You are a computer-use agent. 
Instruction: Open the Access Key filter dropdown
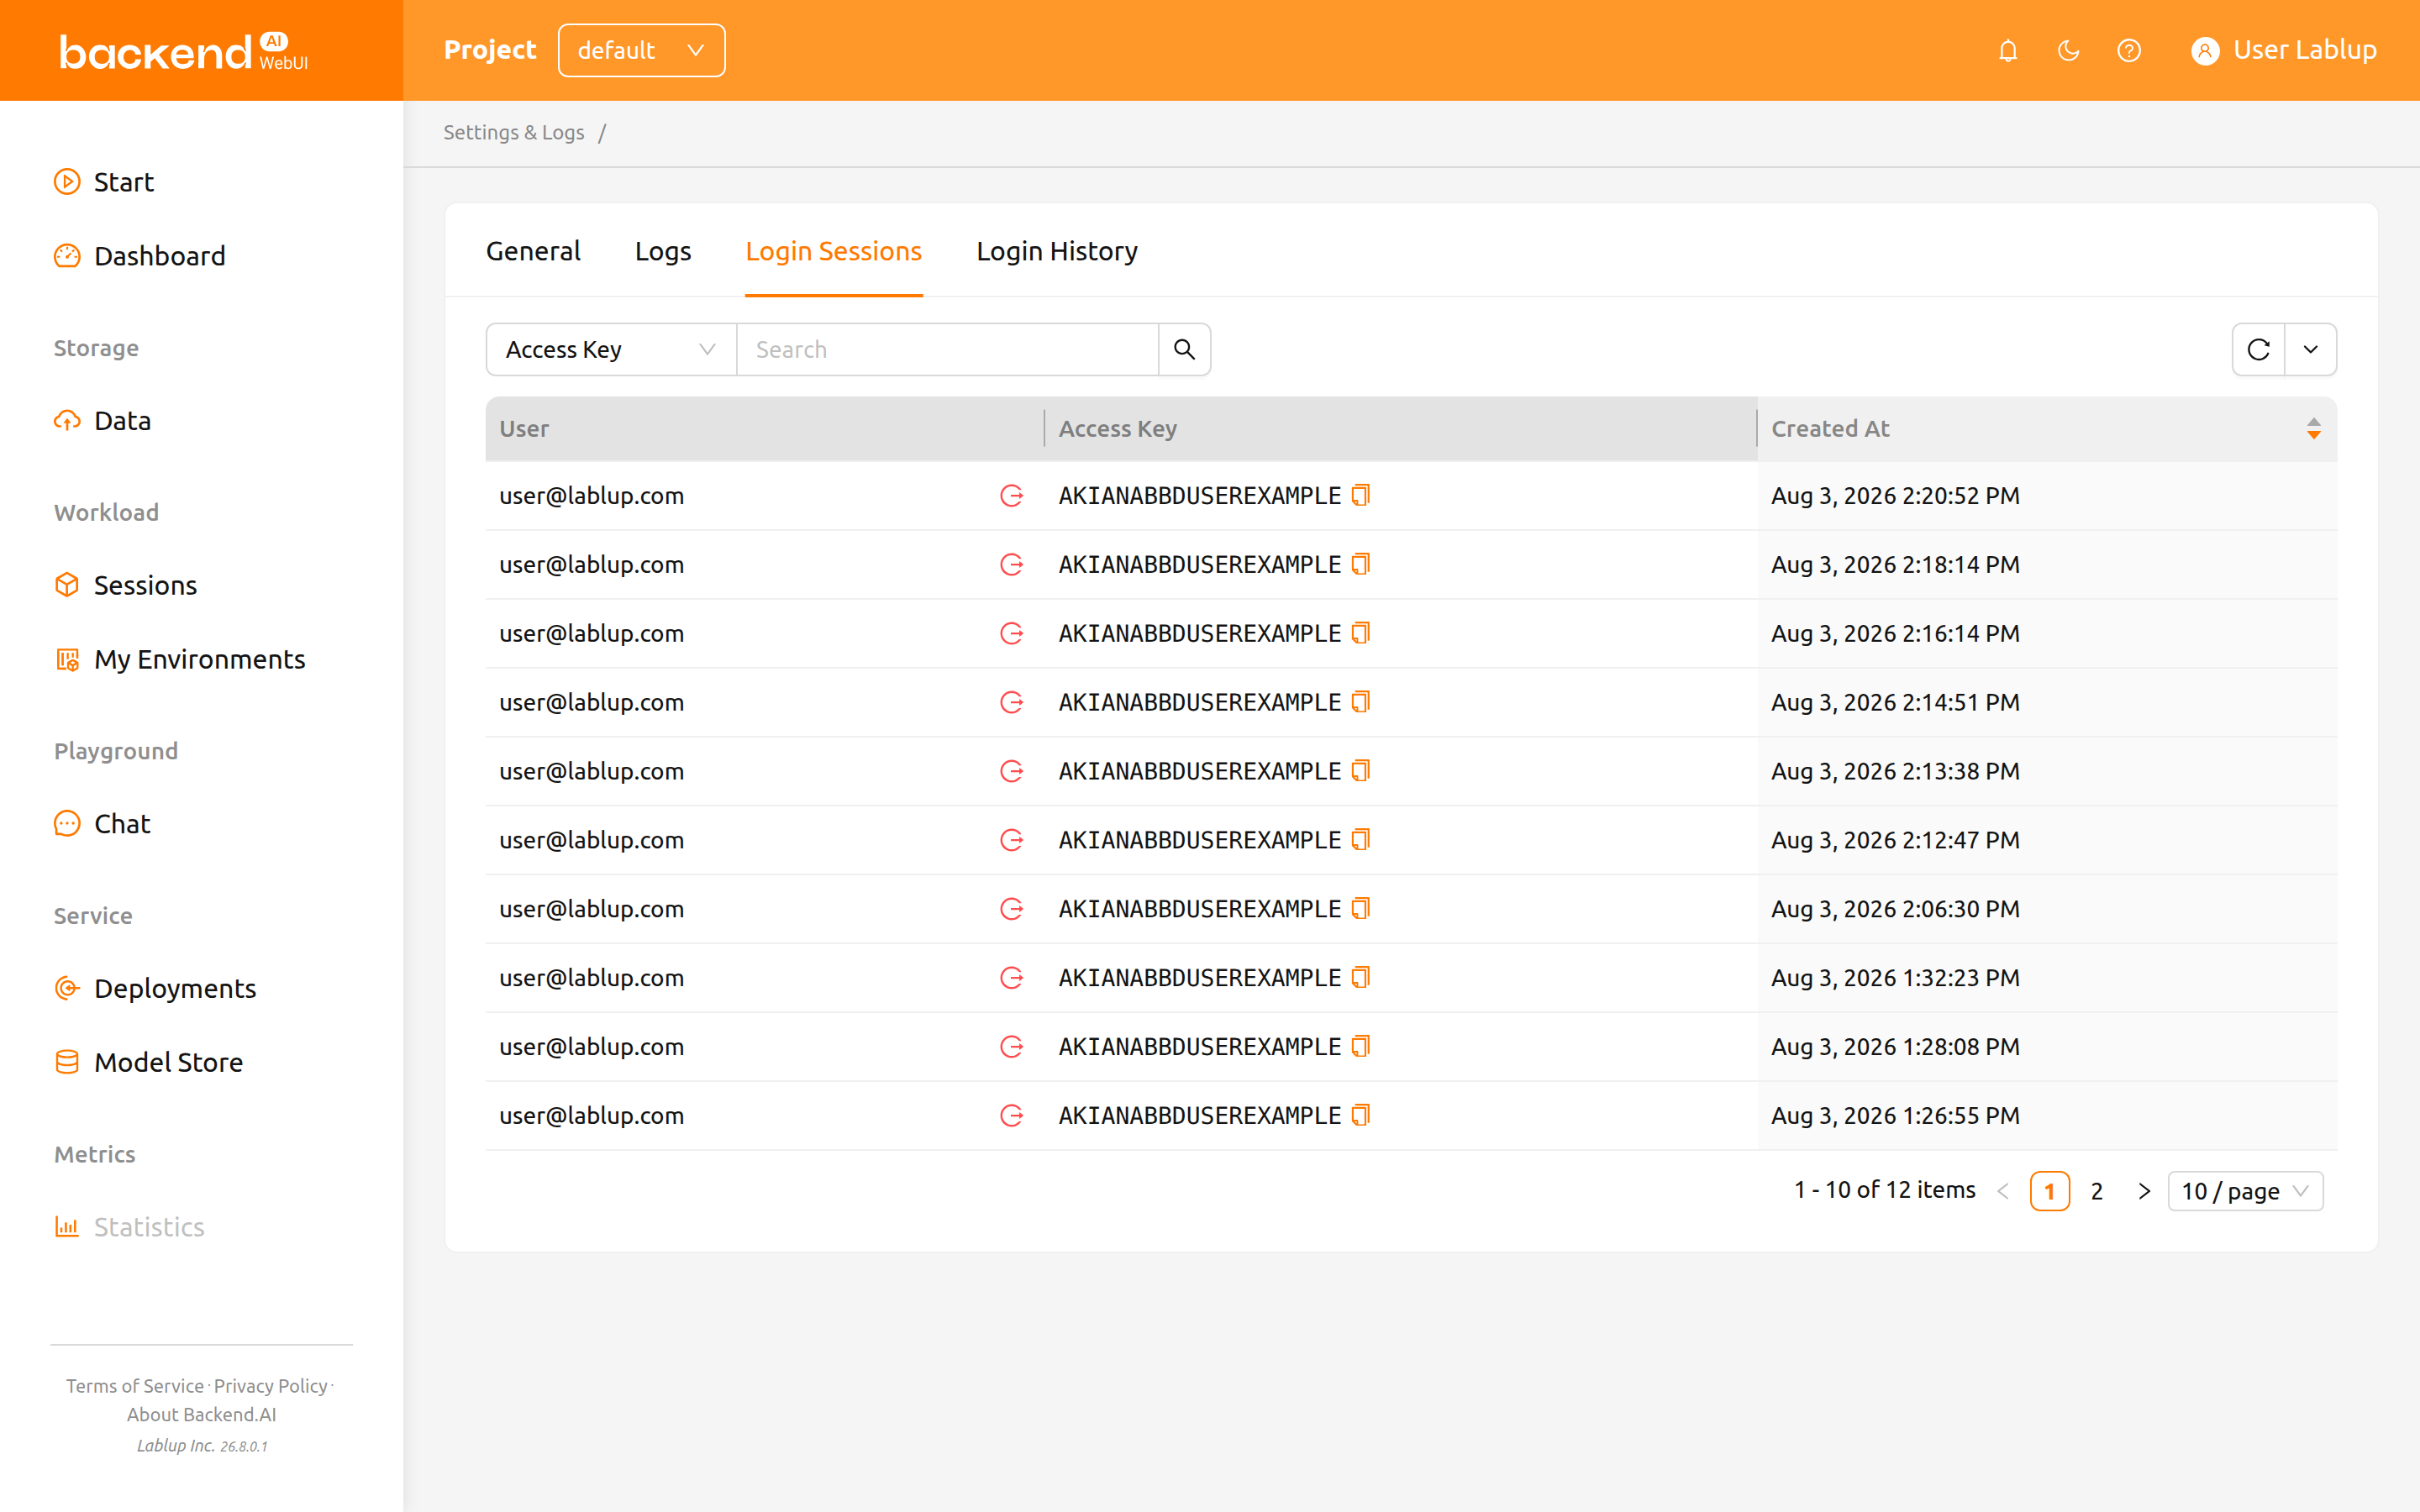[x=611, y=350]
